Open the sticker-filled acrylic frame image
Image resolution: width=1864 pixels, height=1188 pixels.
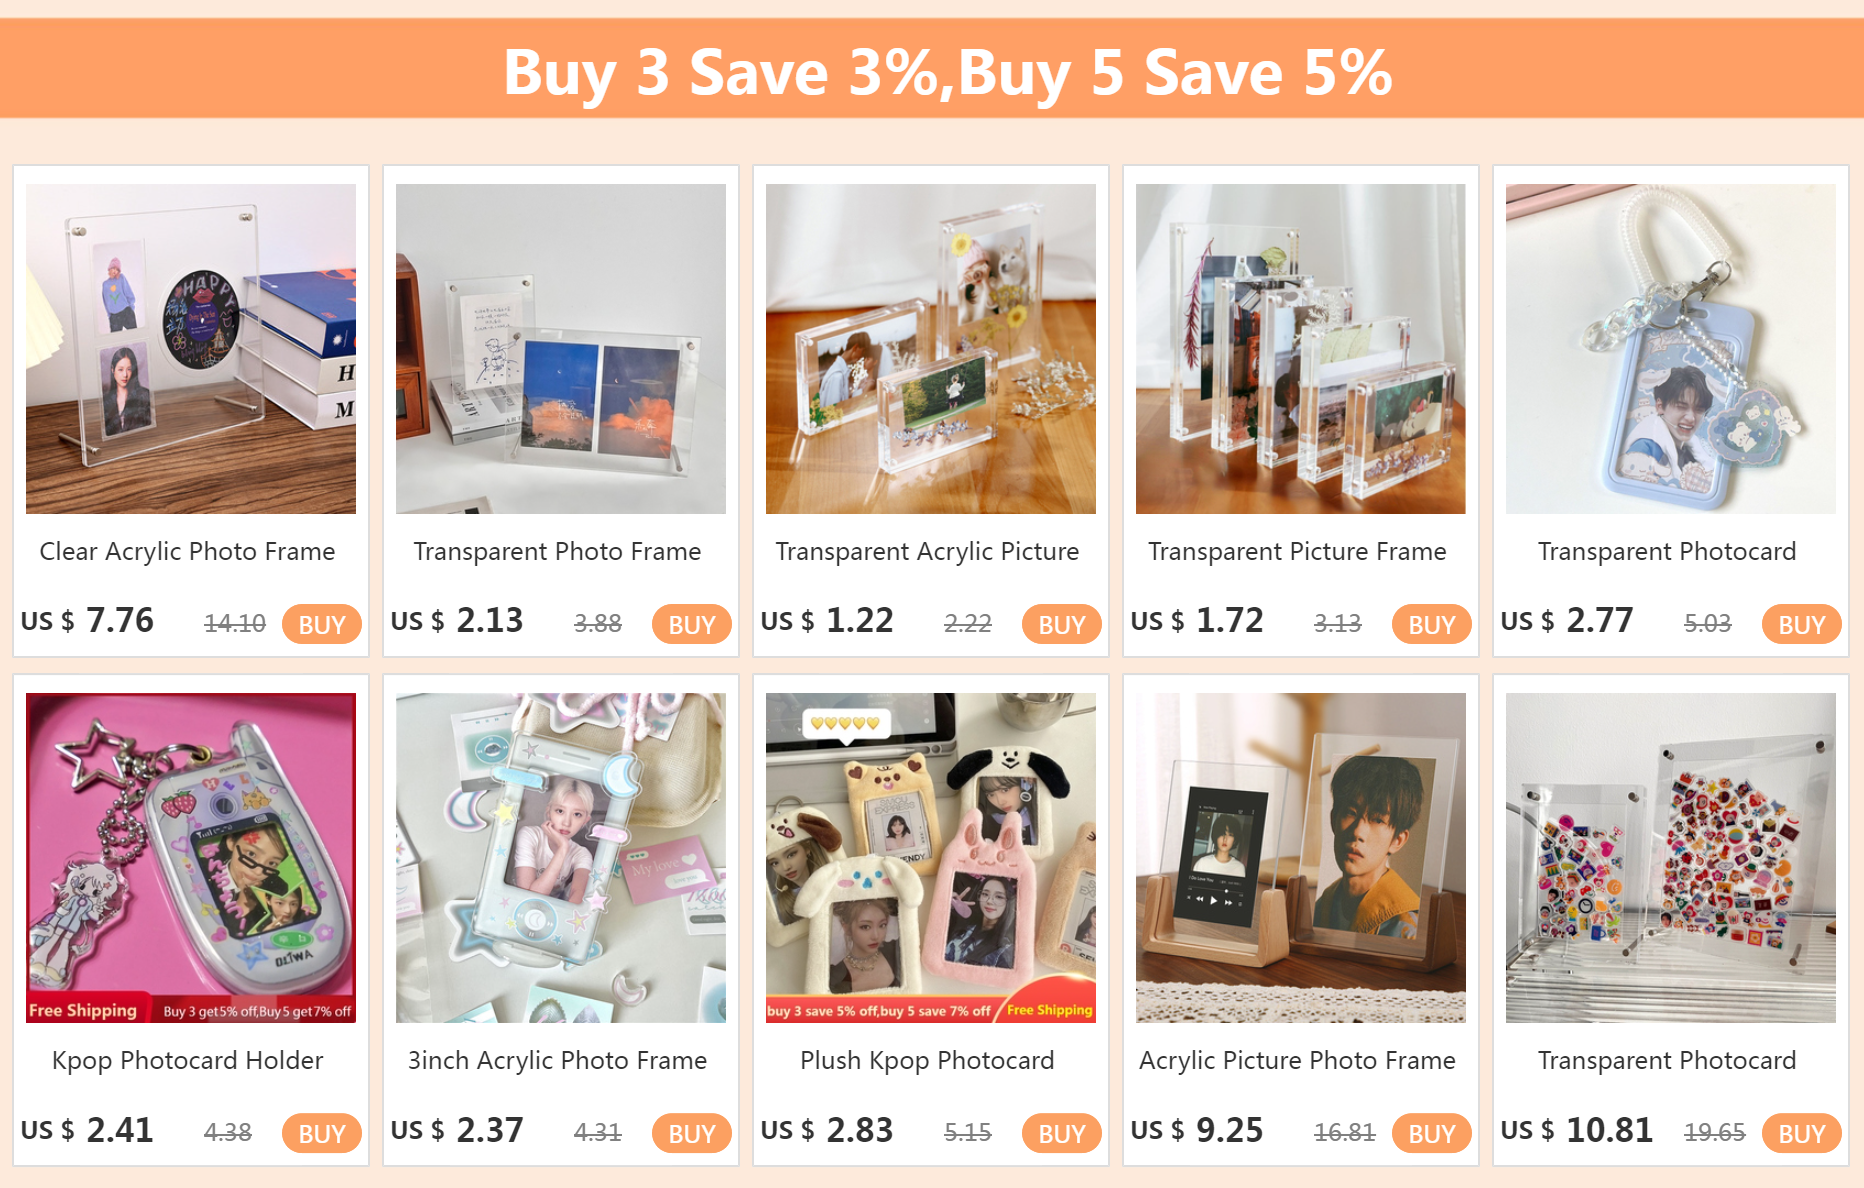point(1671,858)
